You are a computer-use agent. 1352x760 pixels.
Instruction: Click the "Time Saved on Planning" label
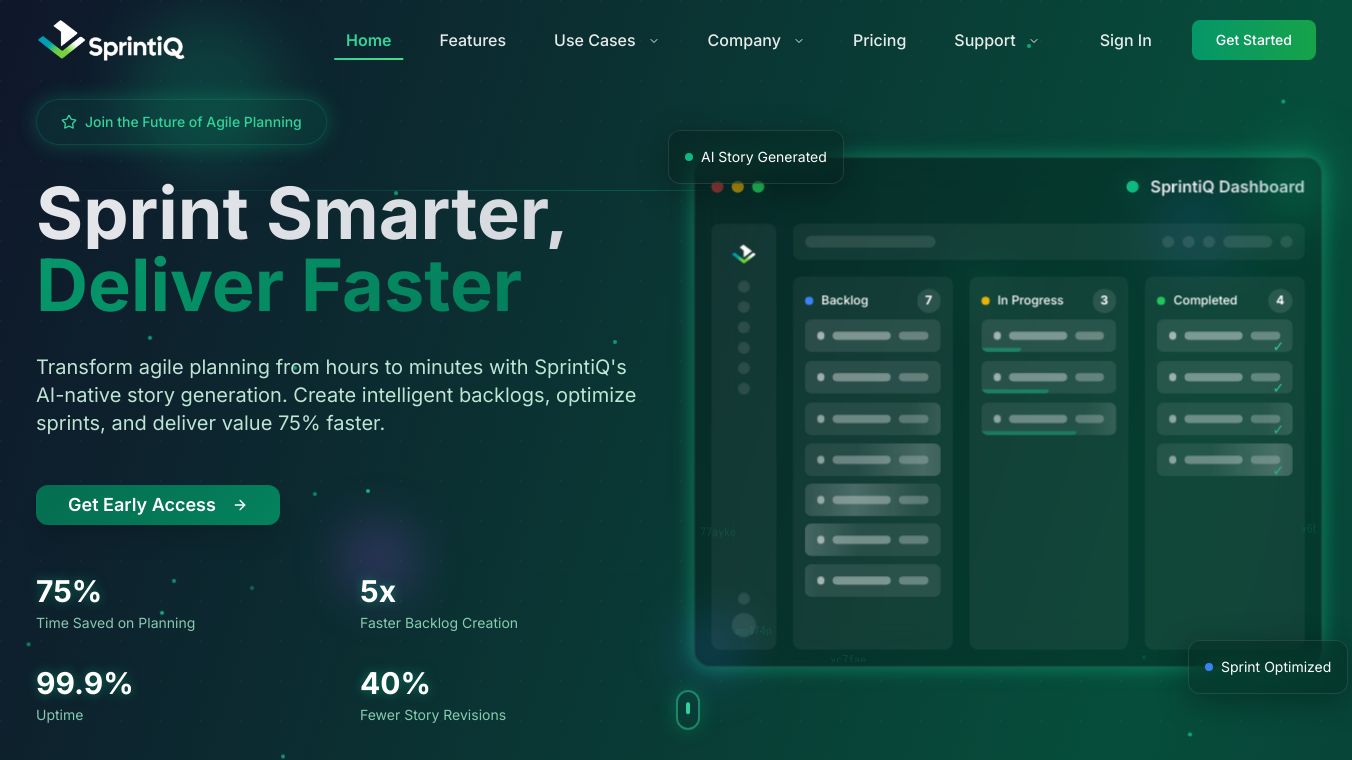116,623
